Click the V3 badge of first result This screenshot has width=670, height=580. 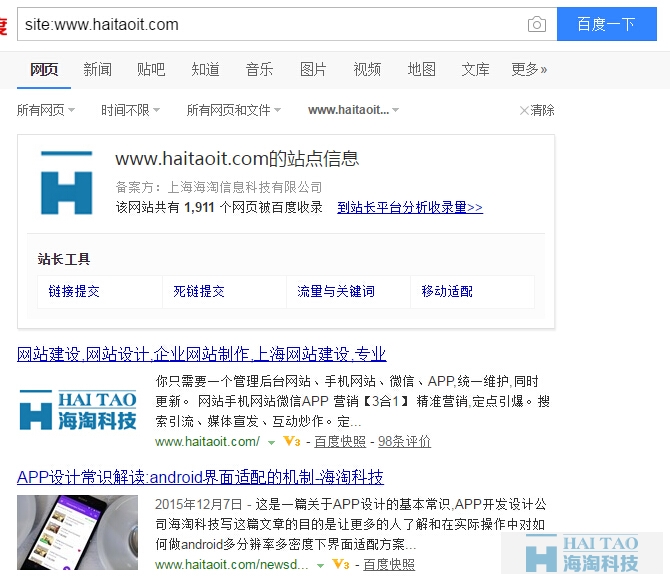(292, 442)
